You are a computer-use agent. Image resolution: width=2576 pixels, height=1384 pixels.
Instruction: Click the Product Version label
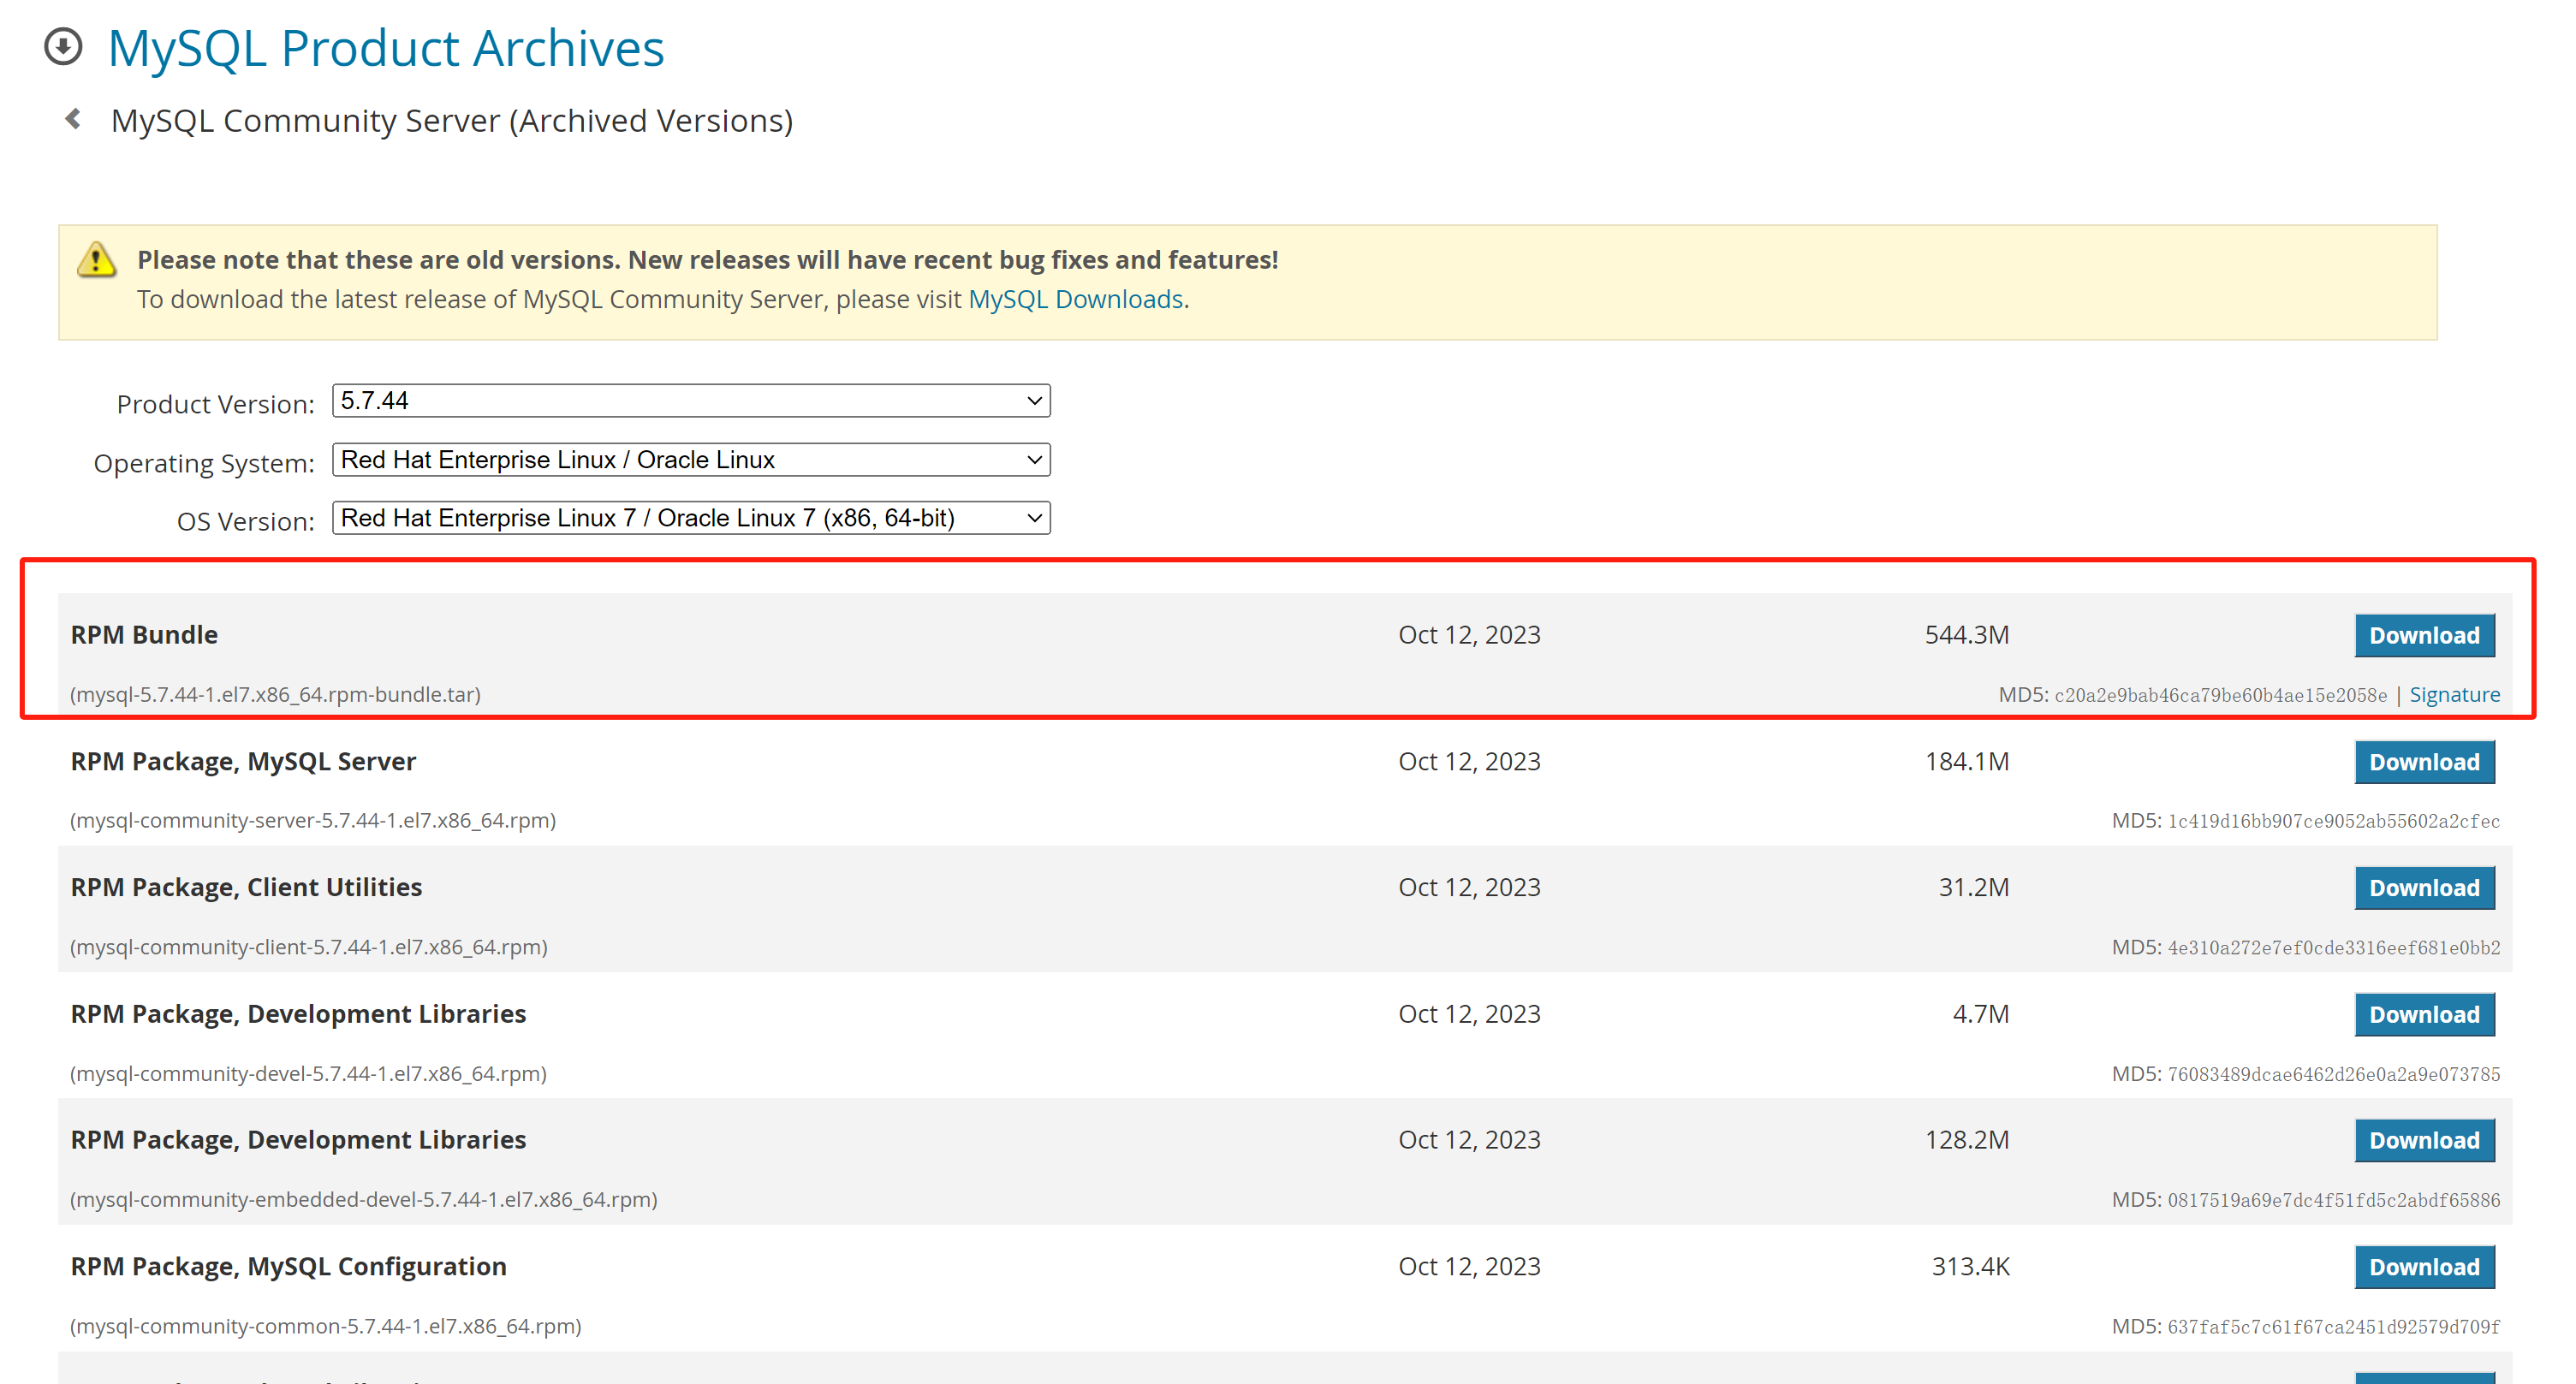(215, 404)
